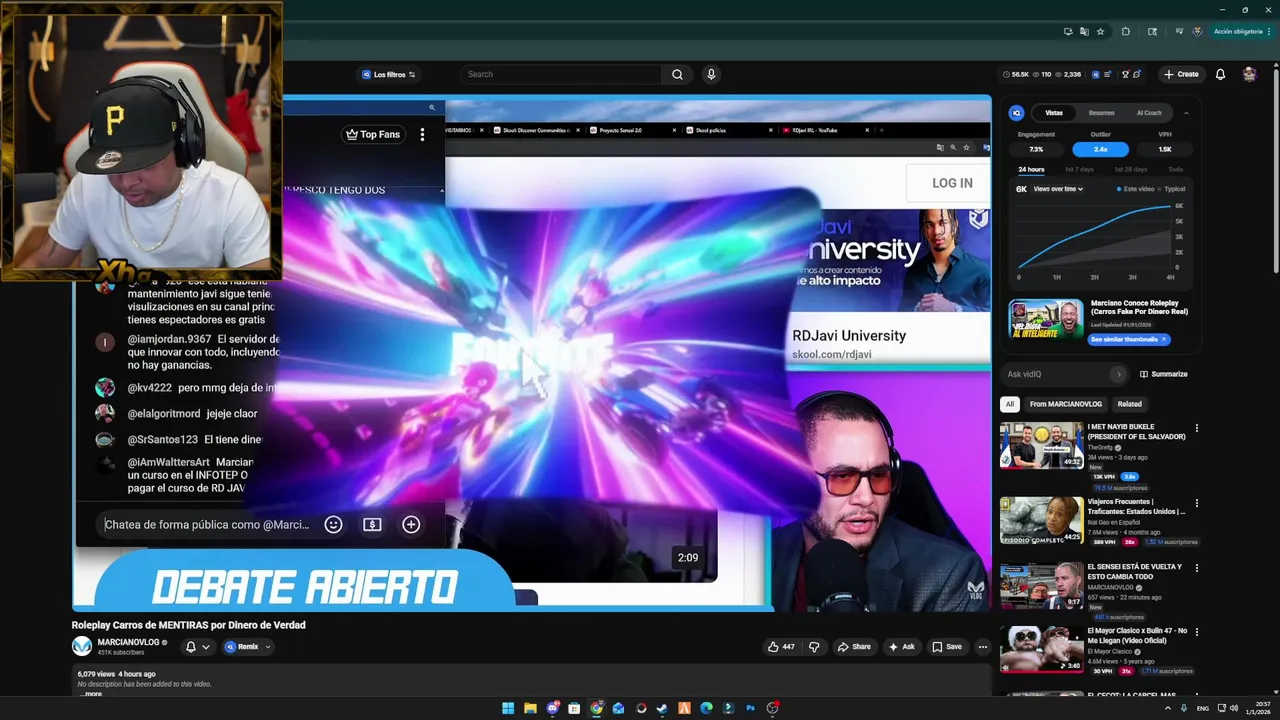Image resolution: width=1280 pixels, height=720 pixels.
Task: Open options for El Mayor Clasico x Bulin 47
Action: click(x=1196, y=632)
